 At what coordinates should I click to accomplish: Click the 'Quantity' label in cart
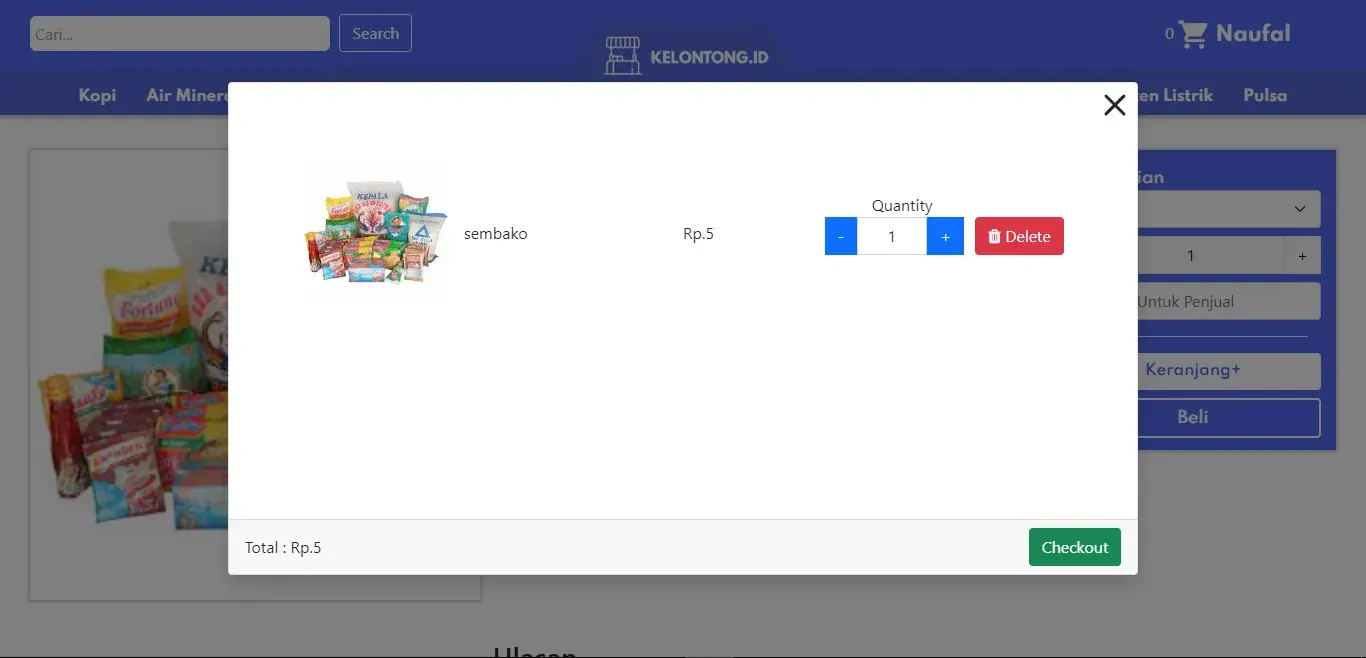[x=902, y=205]
